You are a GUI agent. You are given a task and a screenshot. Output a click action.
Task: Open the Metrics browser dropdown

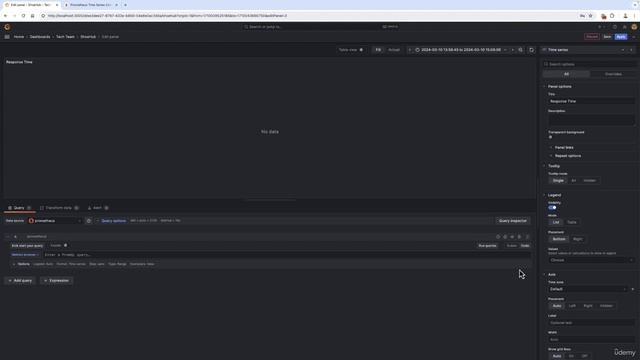25,255
